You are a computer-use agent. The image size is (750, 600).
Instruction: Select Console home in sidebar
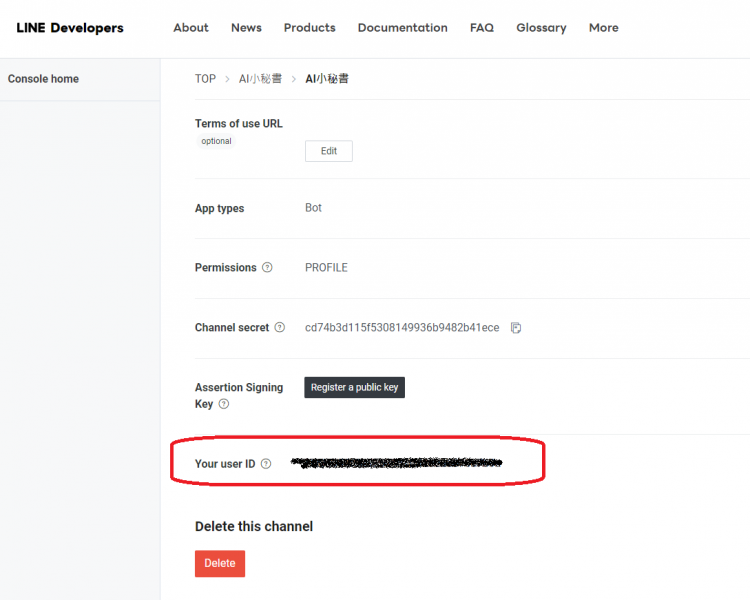(x=43, y=79)
